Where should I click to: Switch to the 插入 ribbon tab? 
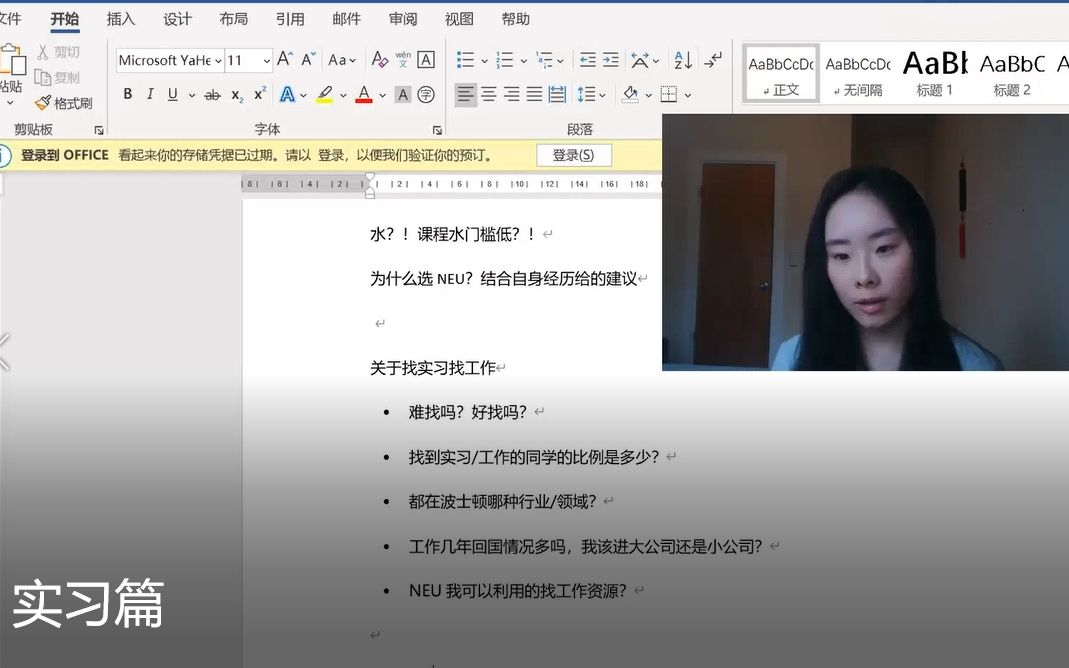[120, 18]
